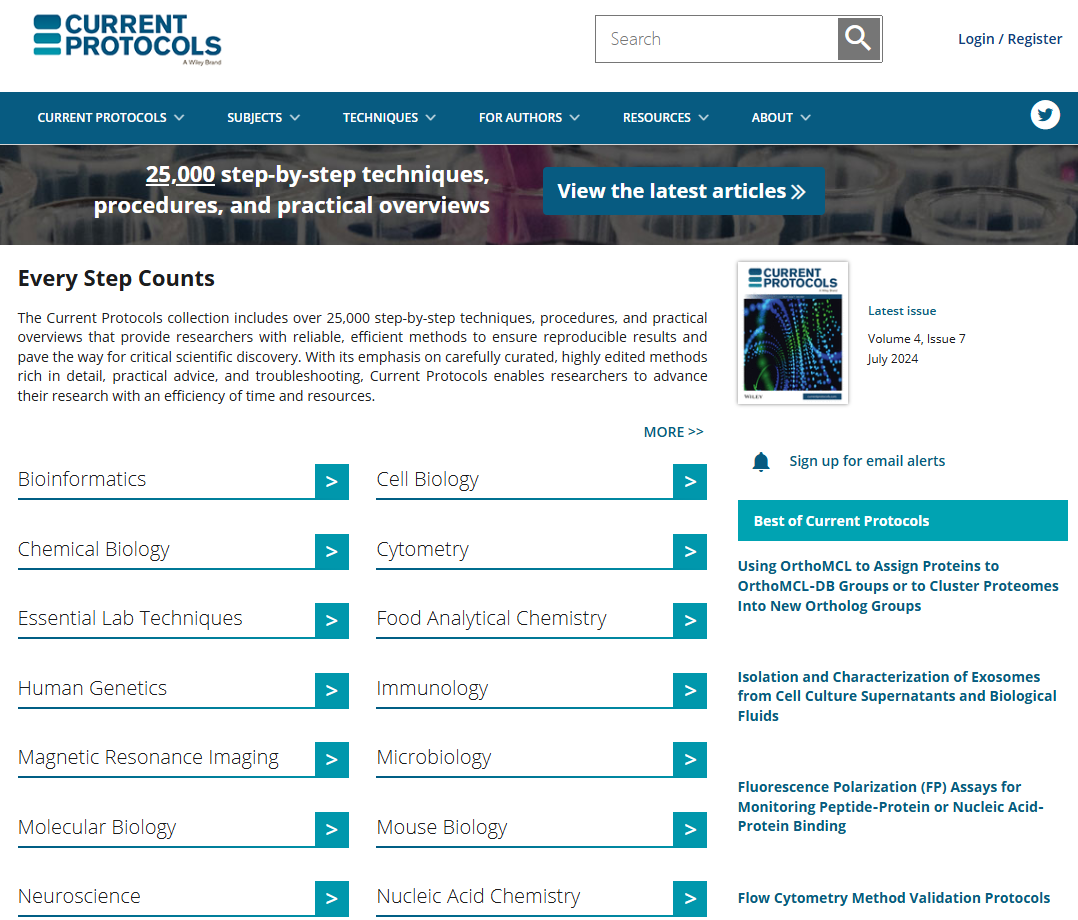1078x920 pixels.
Task: Open the Cell Biology subject link
Action: tap(428, 479)
